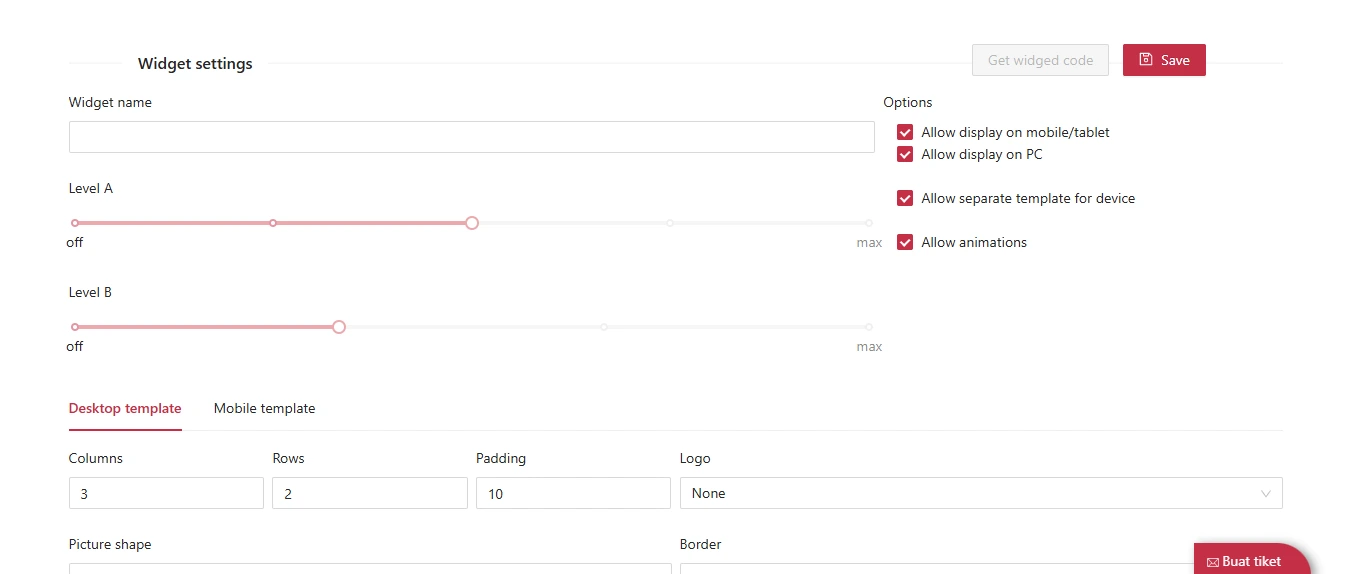Set Level B slider to max
Screen dimensions: 1351x574
pyautogui.click(x=869, y=327)
